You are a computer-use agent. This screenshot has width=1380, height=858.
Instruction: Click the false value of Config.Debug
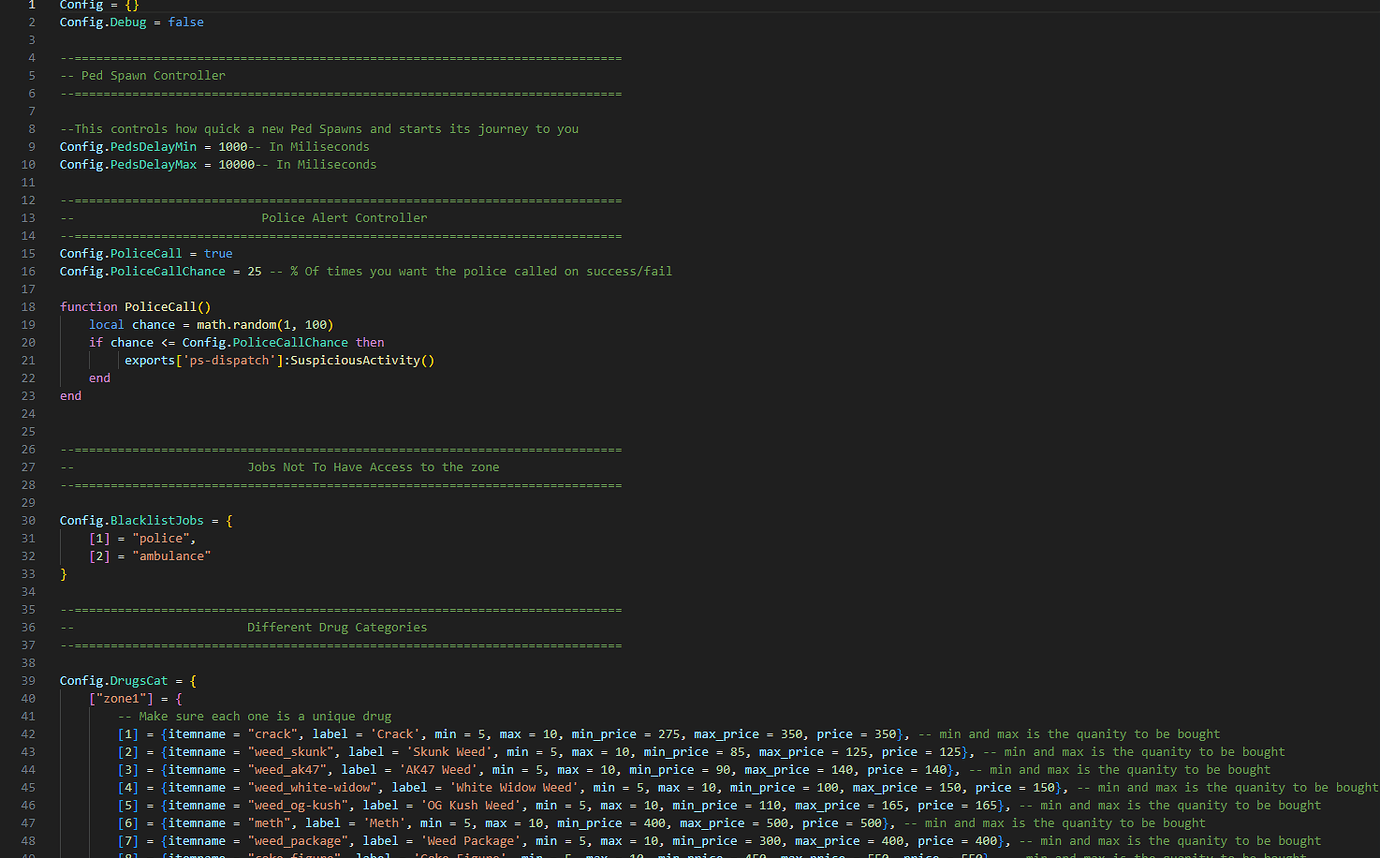(x=186, y=22)
